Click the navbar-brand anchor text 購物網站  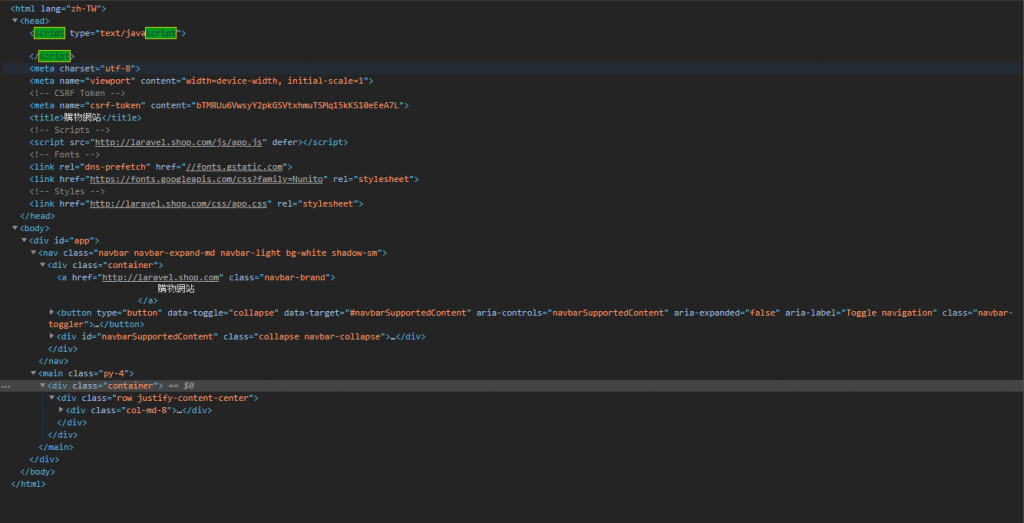pyautogui.click(x=176, y=289)
